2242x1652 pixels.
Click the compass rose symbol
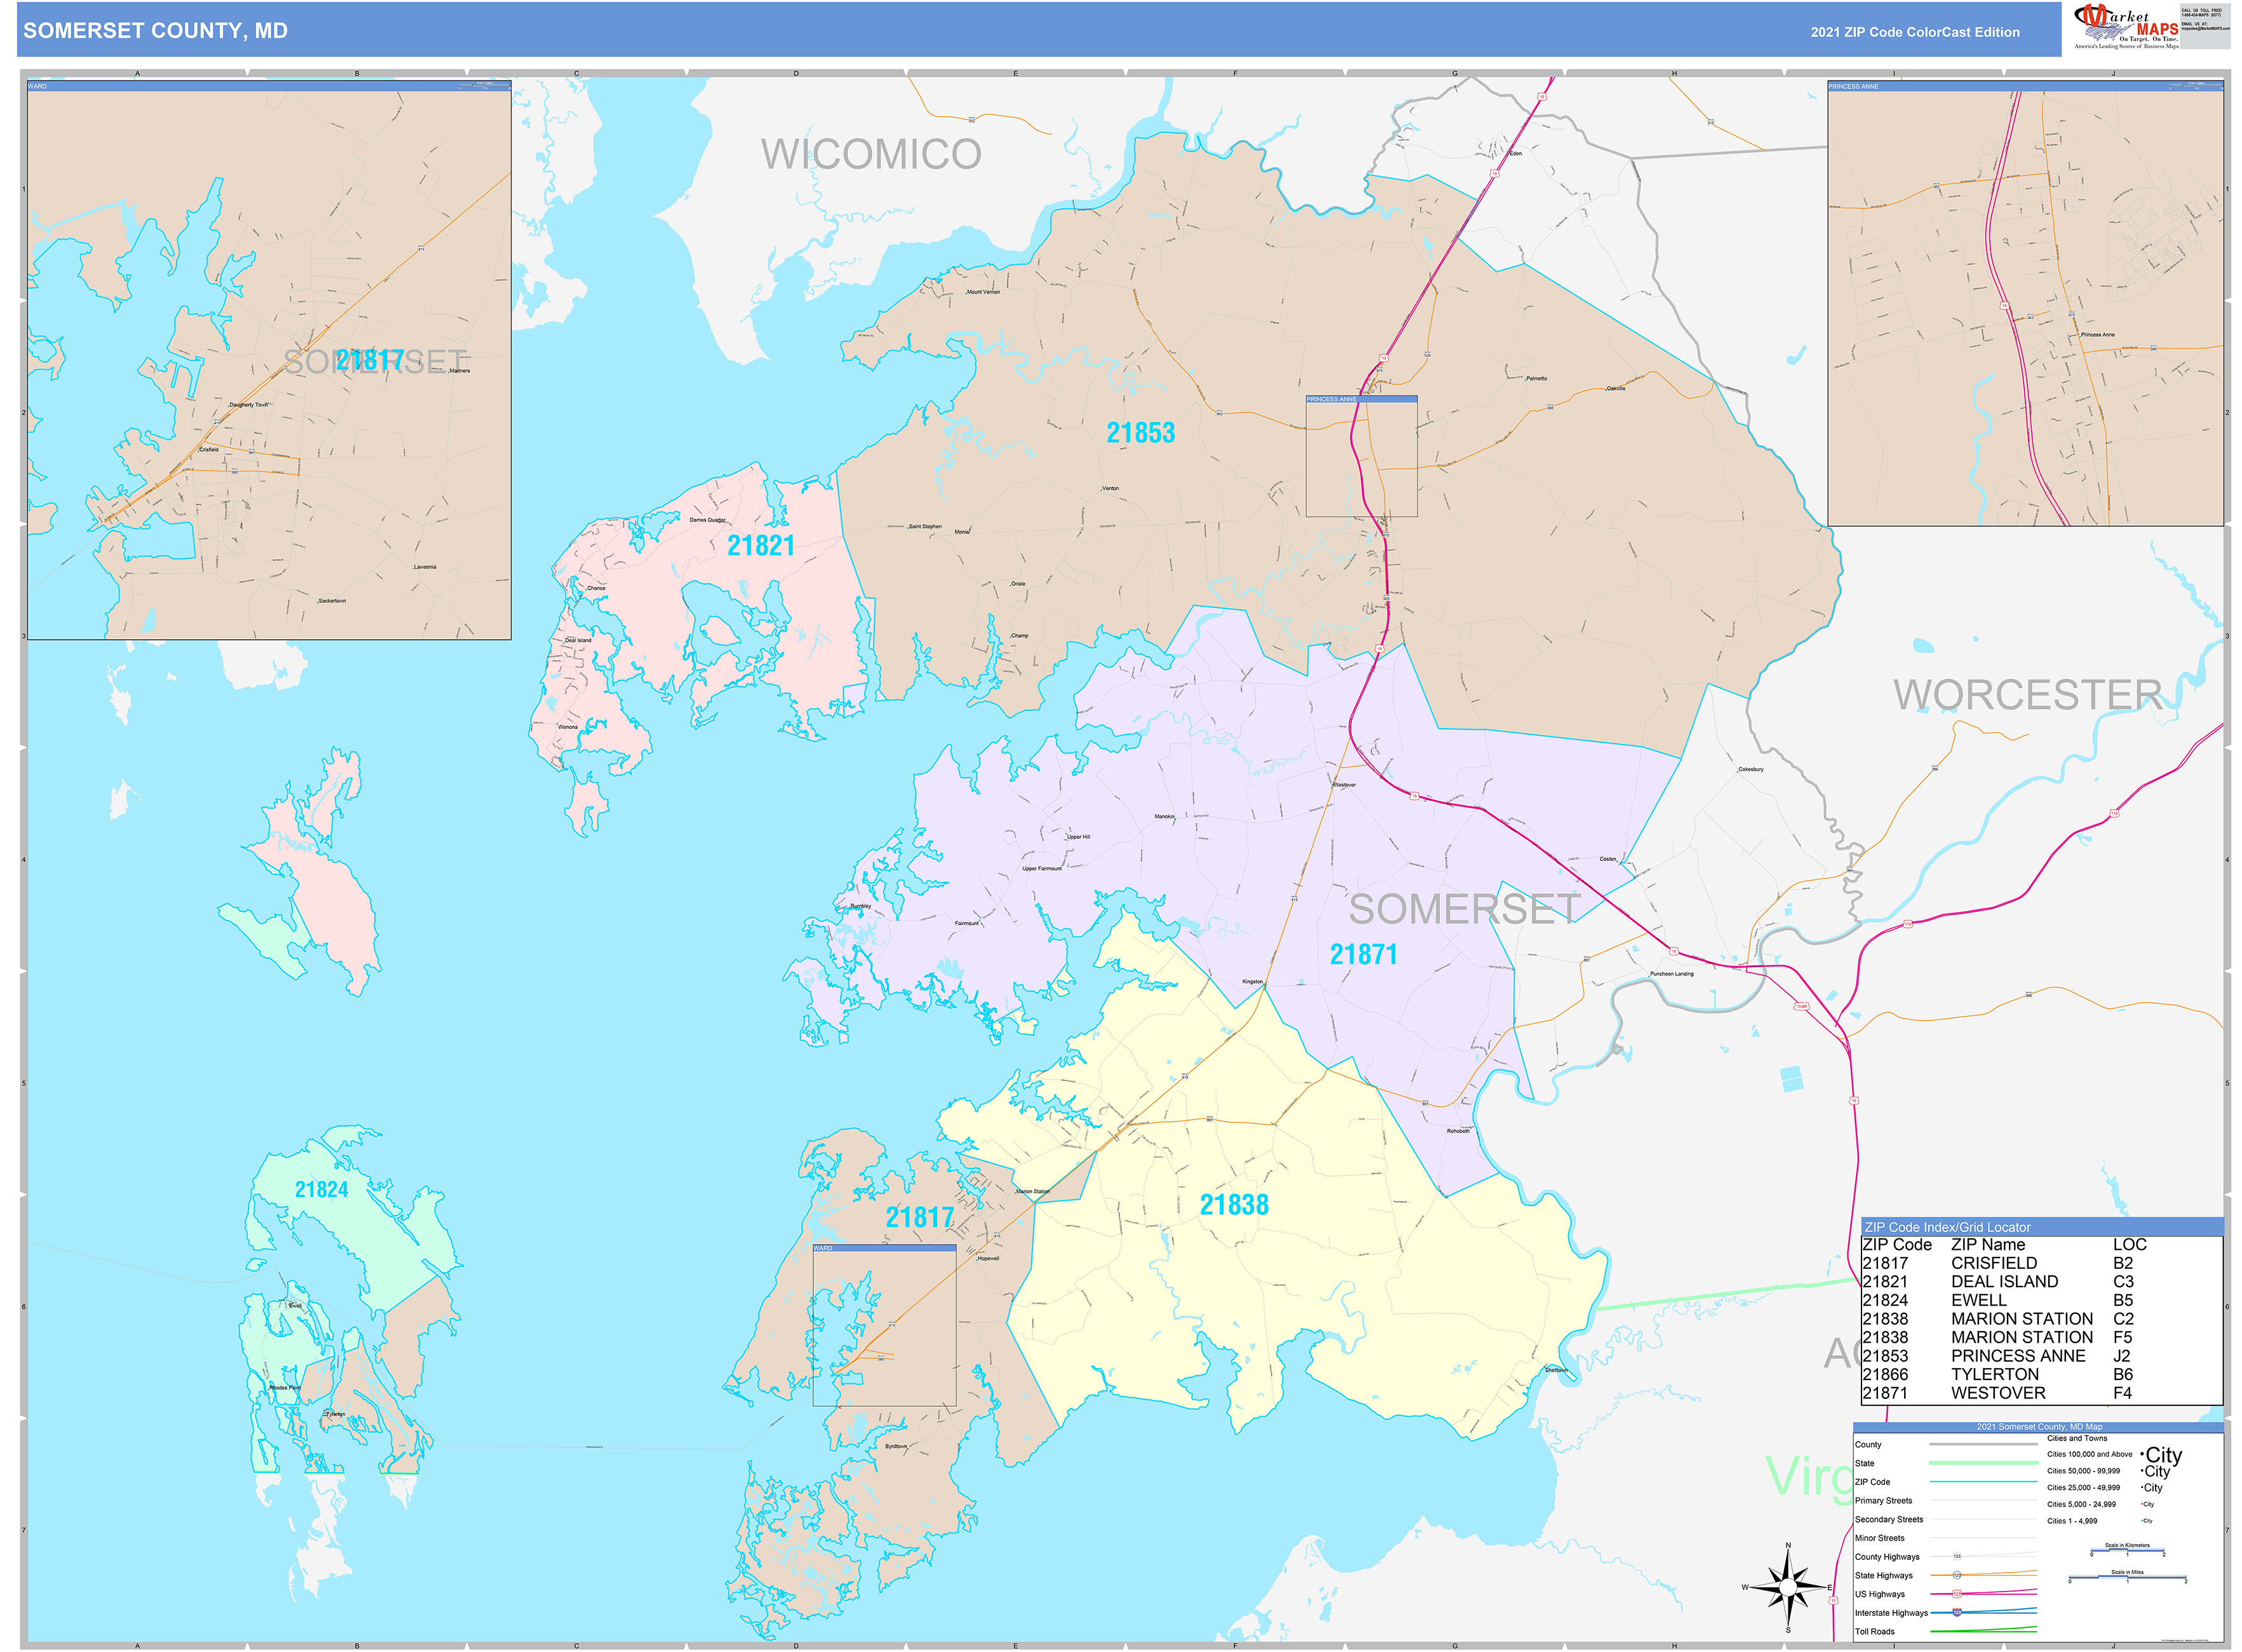pyautogui.click(x=1788, y=1586)
